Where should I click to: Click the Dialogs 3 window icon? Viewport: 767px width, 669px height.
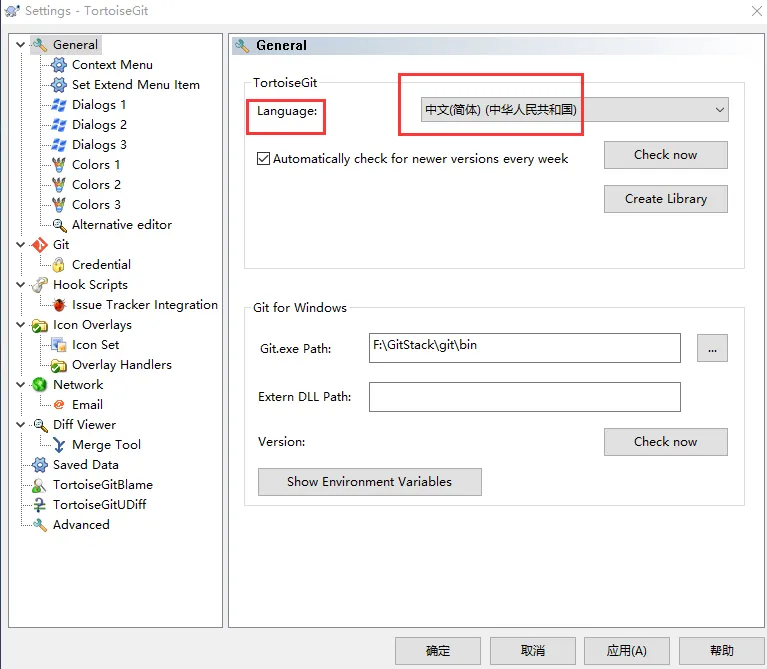coord(59,145)
